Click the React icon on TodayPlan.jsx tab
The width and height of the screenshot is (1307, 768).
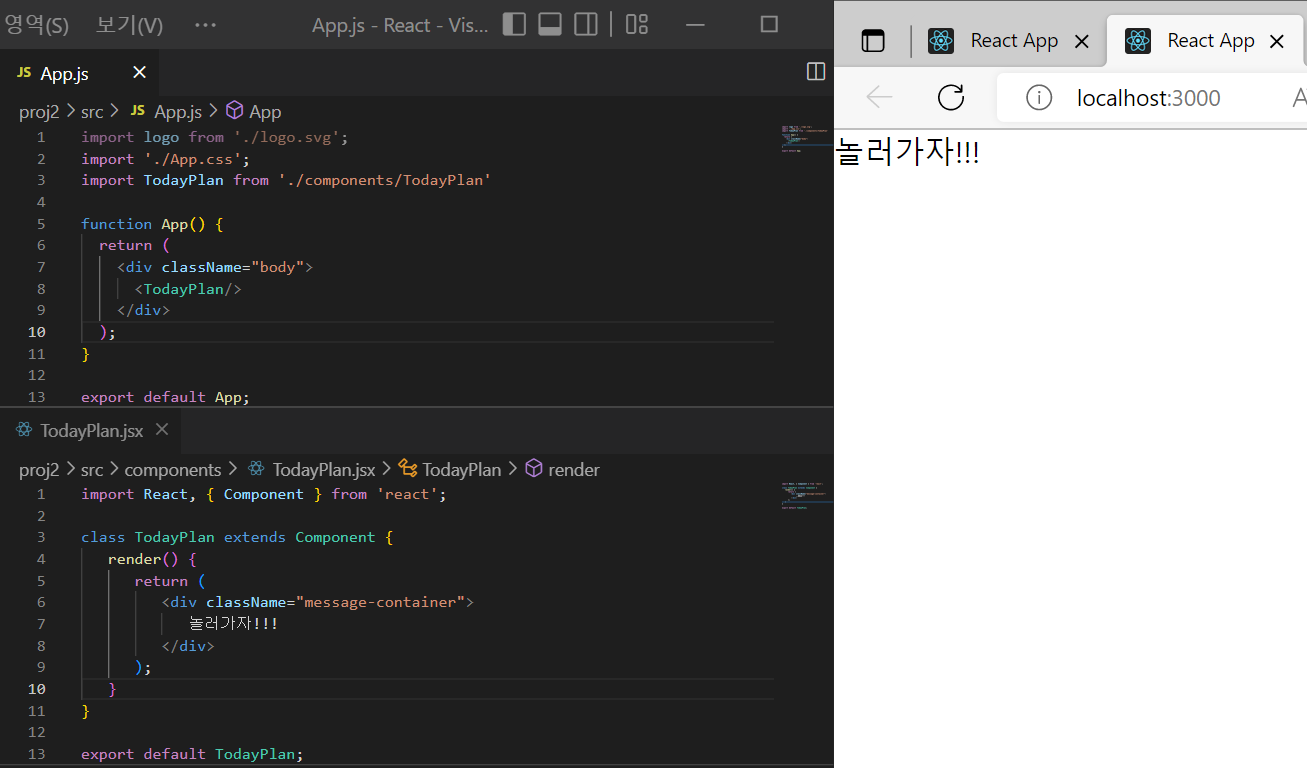pos(24,431)
